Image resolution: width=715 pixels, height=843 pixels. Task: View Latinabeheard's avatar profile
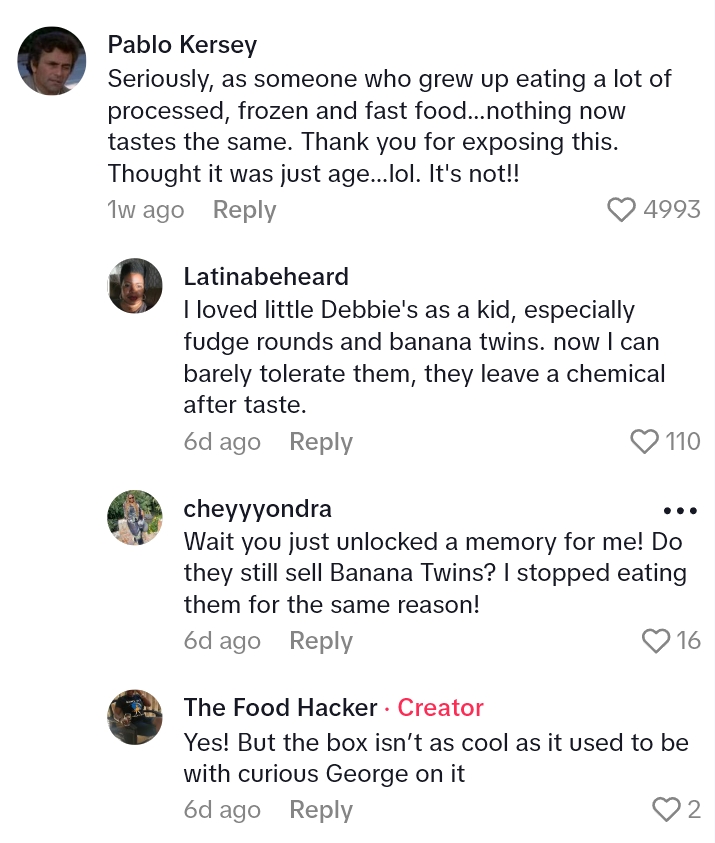click(x=135, y=286)
